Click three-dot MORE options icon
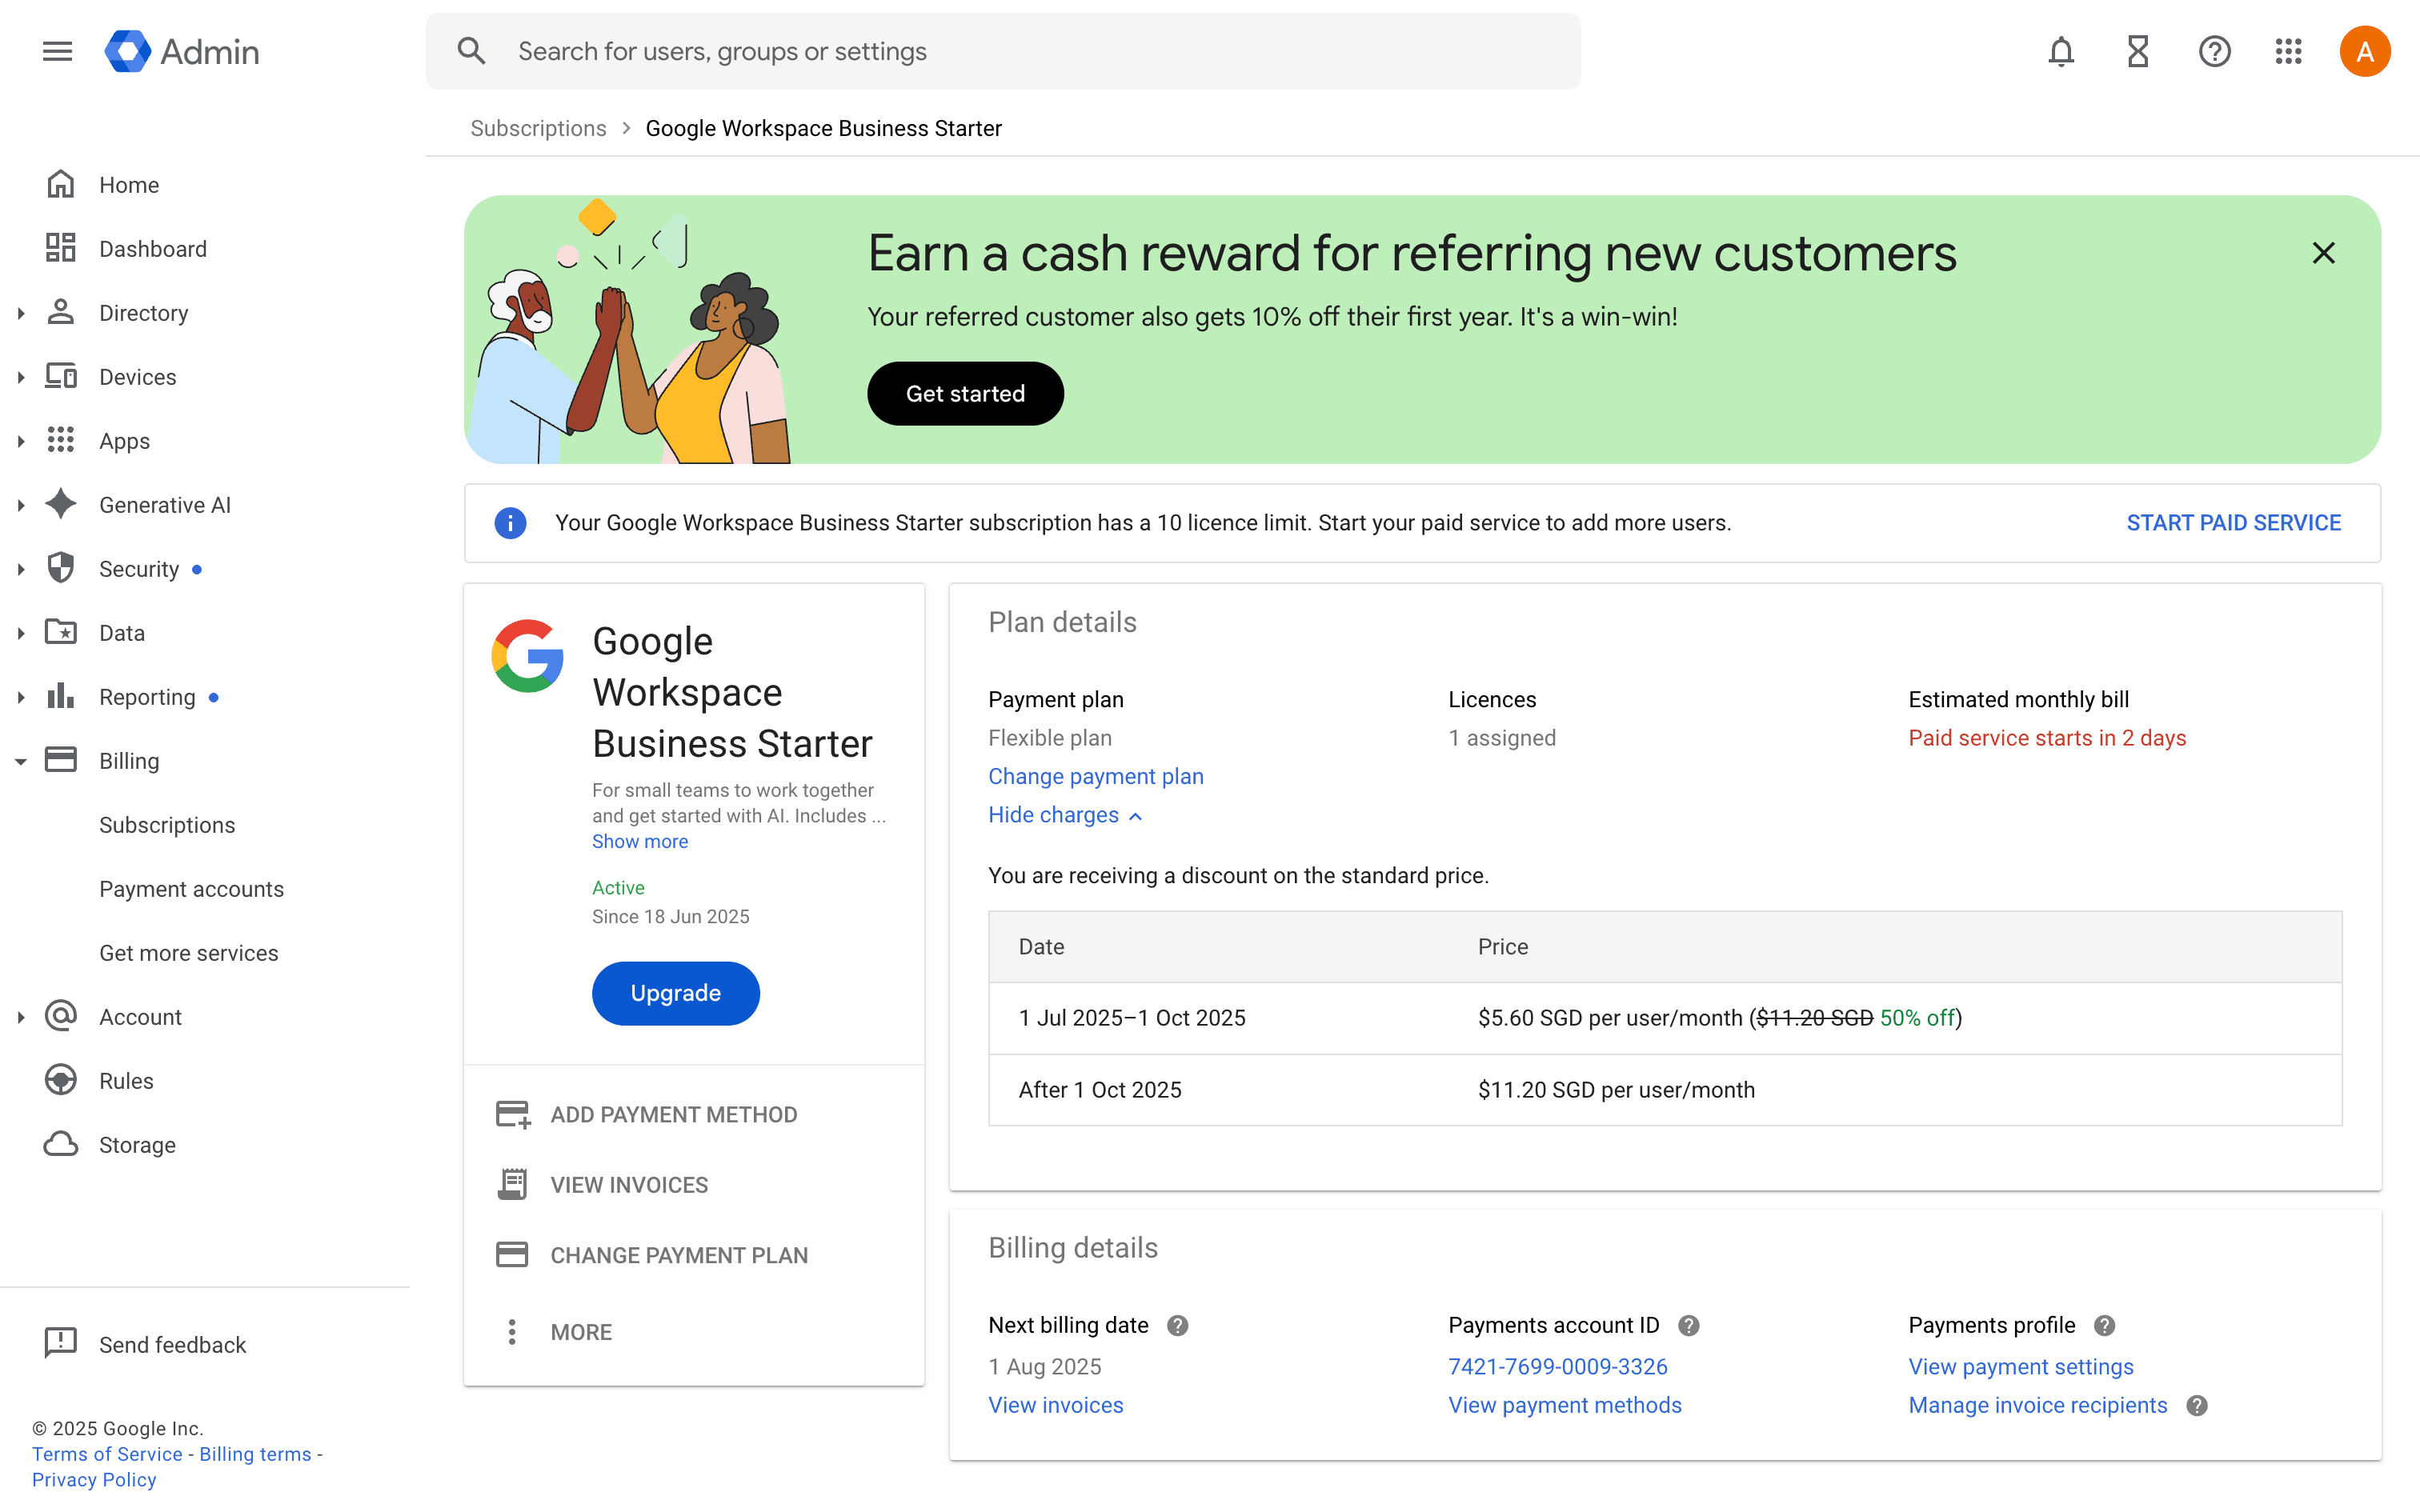The image size is (2420, 1512). tap(512, 1332)
